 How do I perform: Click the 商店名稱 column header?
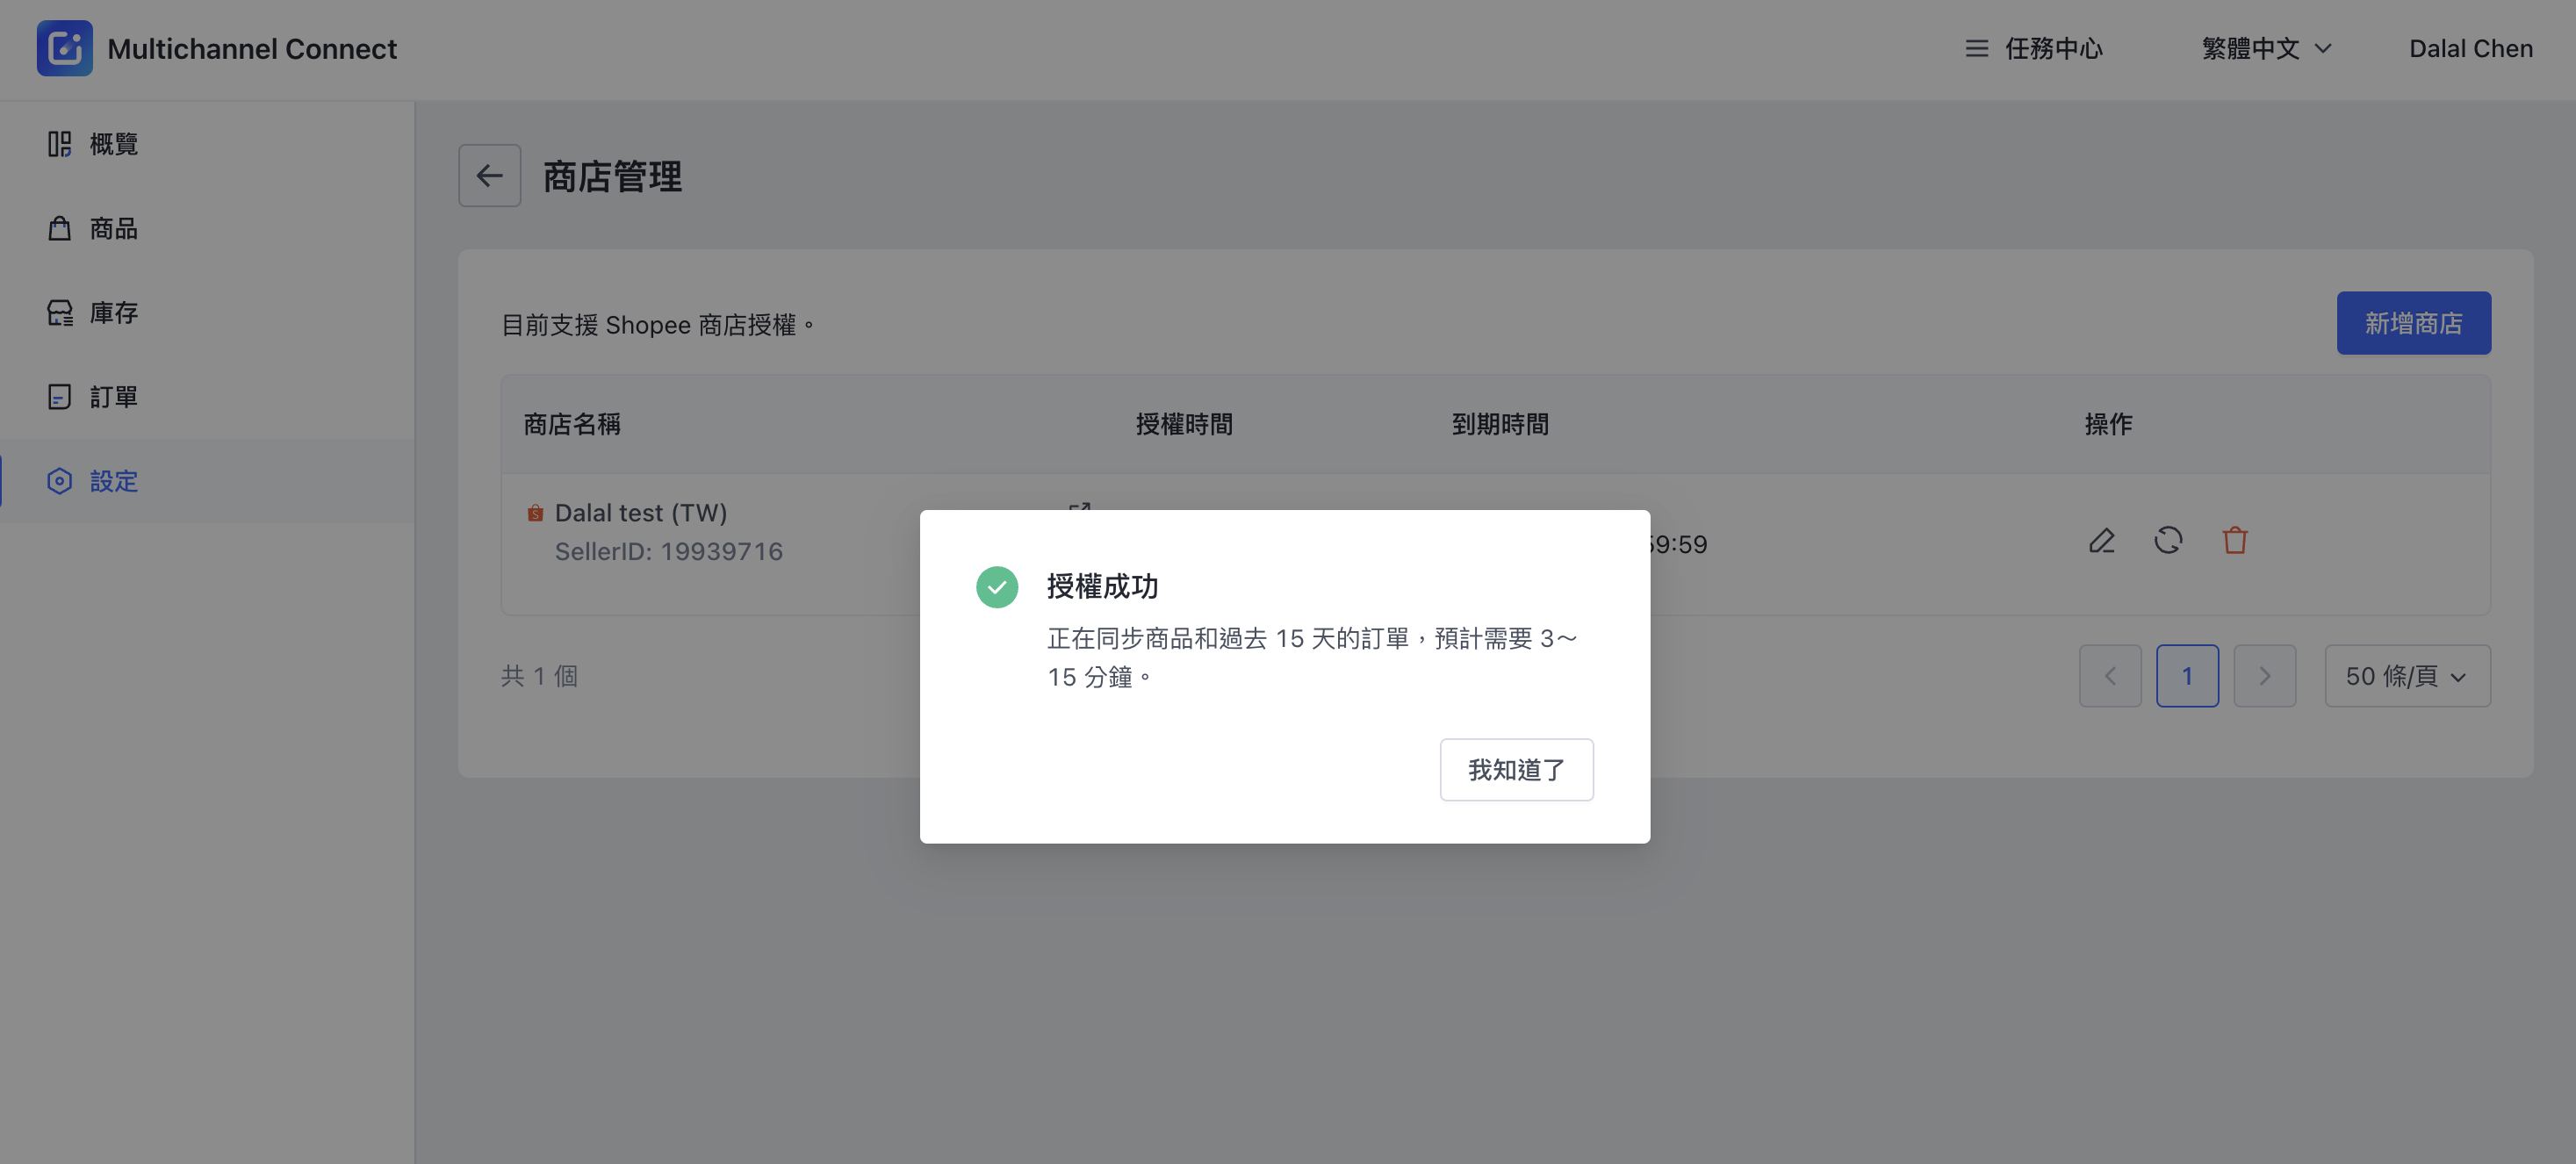(572, 425)
